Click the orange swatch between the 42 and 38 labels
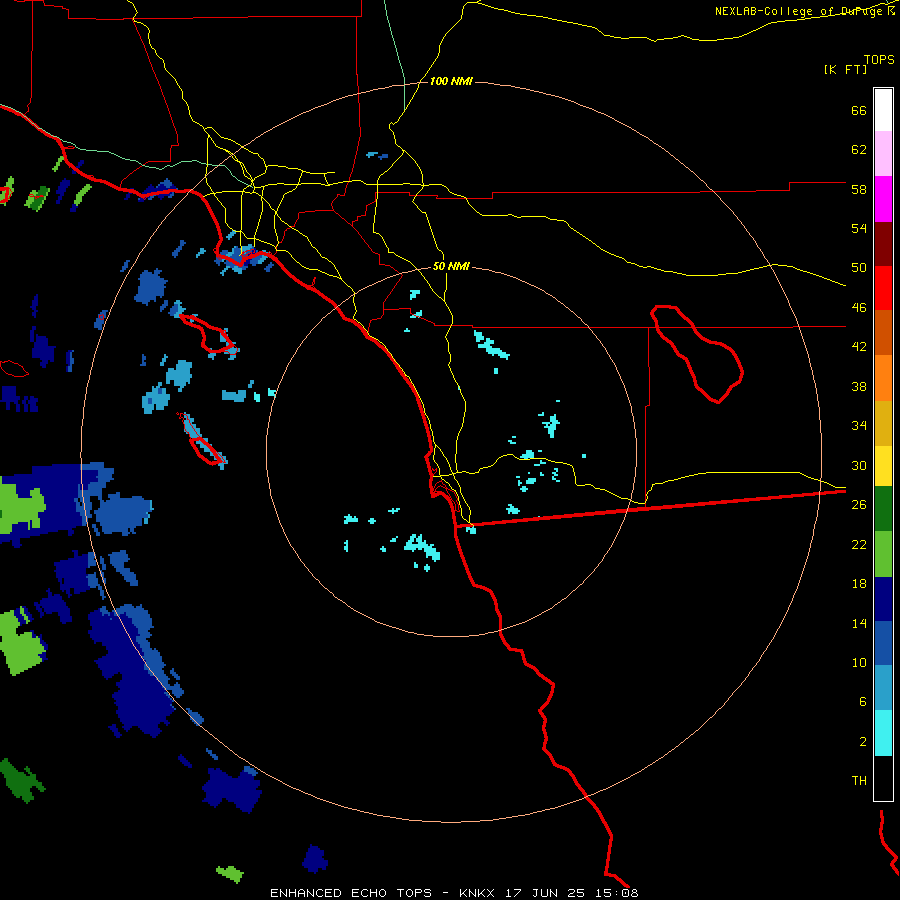 (x=883, y=378)
